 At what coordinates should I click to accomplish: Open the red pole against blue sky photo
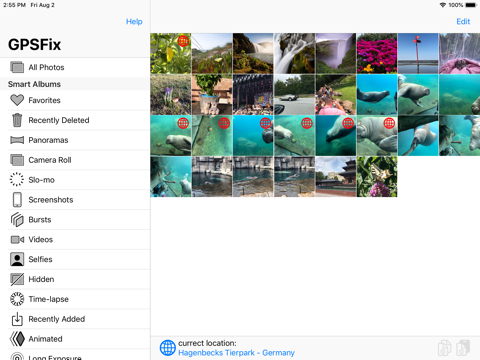418,53
